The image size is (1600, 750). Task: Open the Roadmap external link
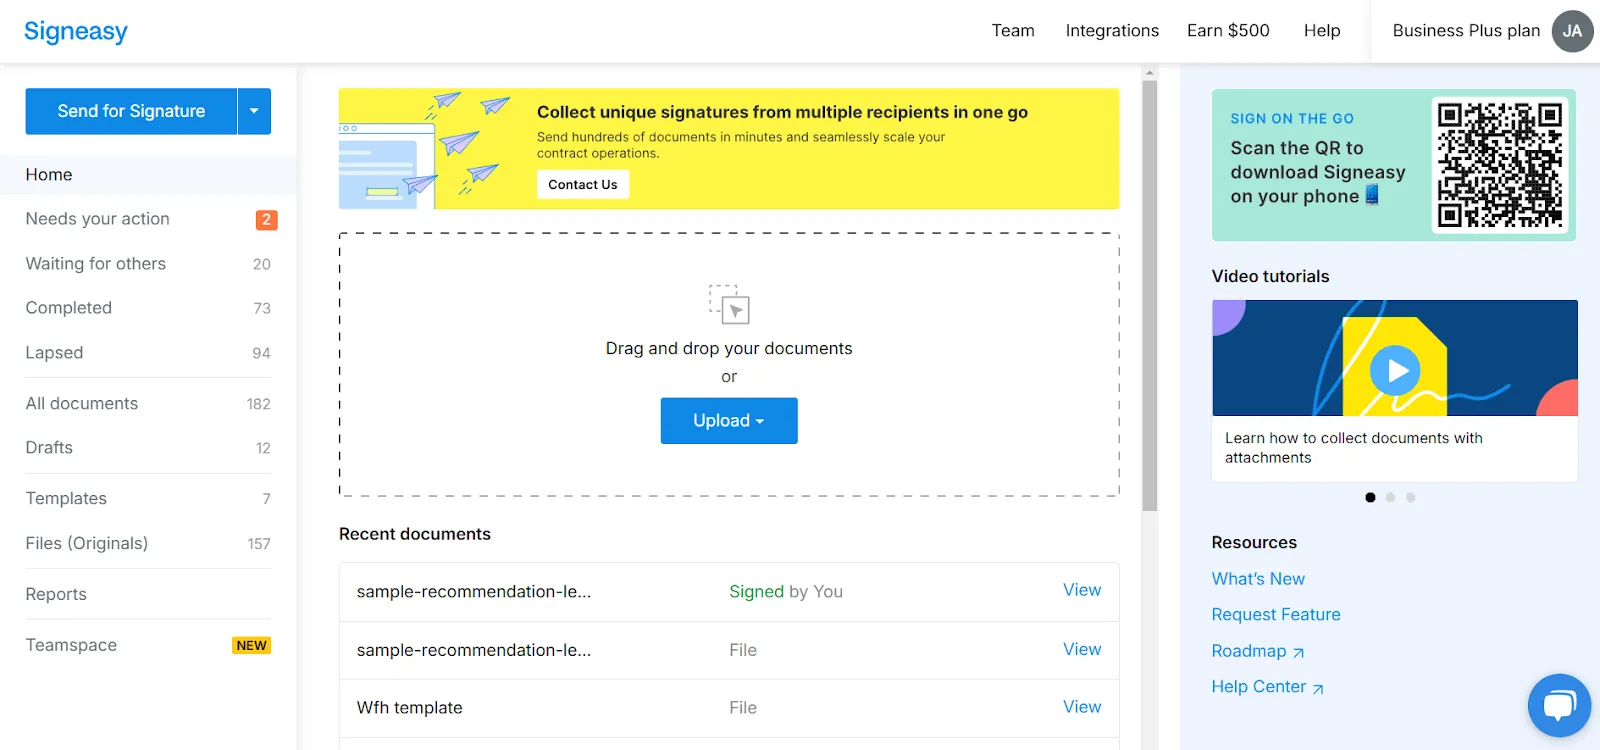[1258, 651]
